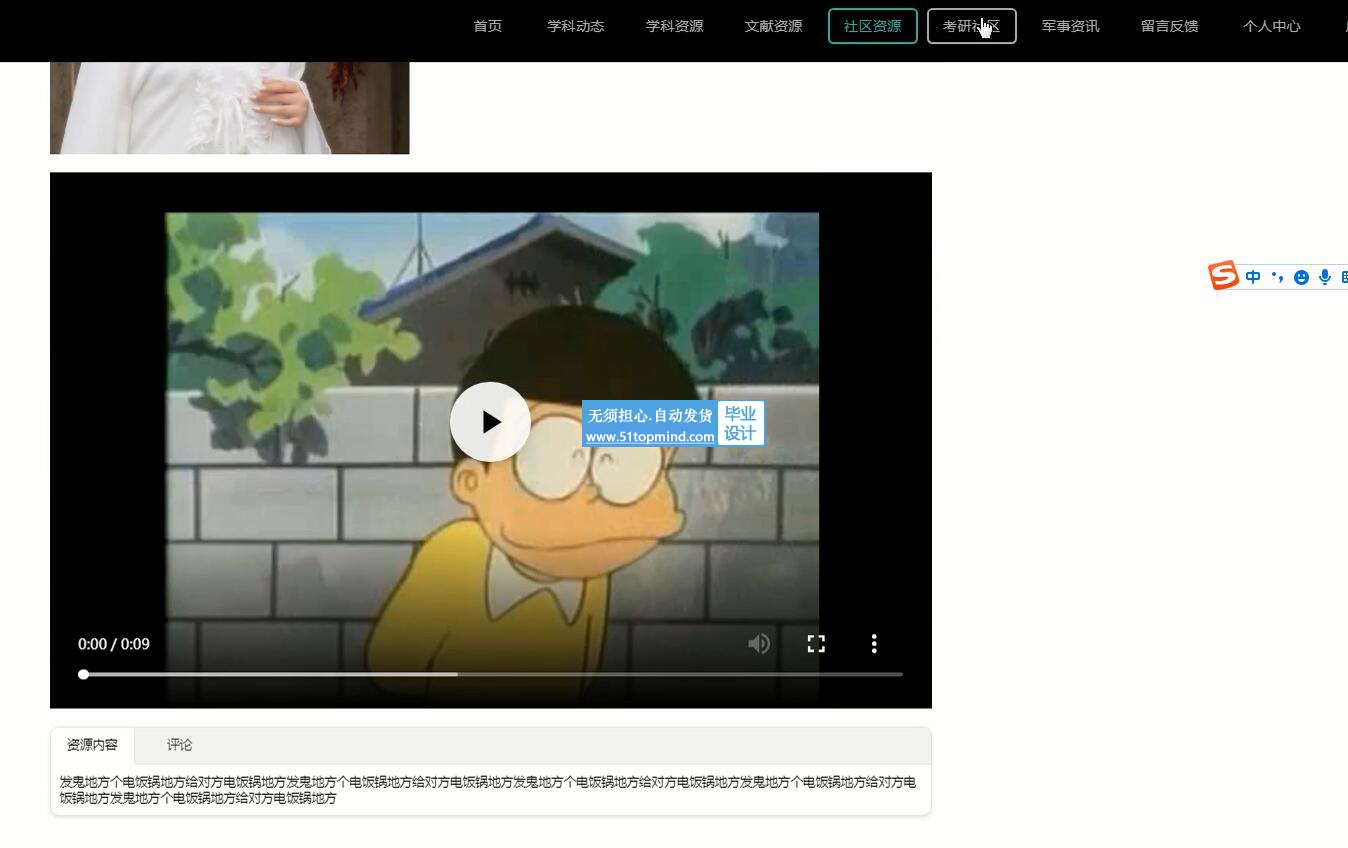Toggle Chinese/English mode on the IME bar
Screen dimensions: 1348x848
[x=1253, y=277]
